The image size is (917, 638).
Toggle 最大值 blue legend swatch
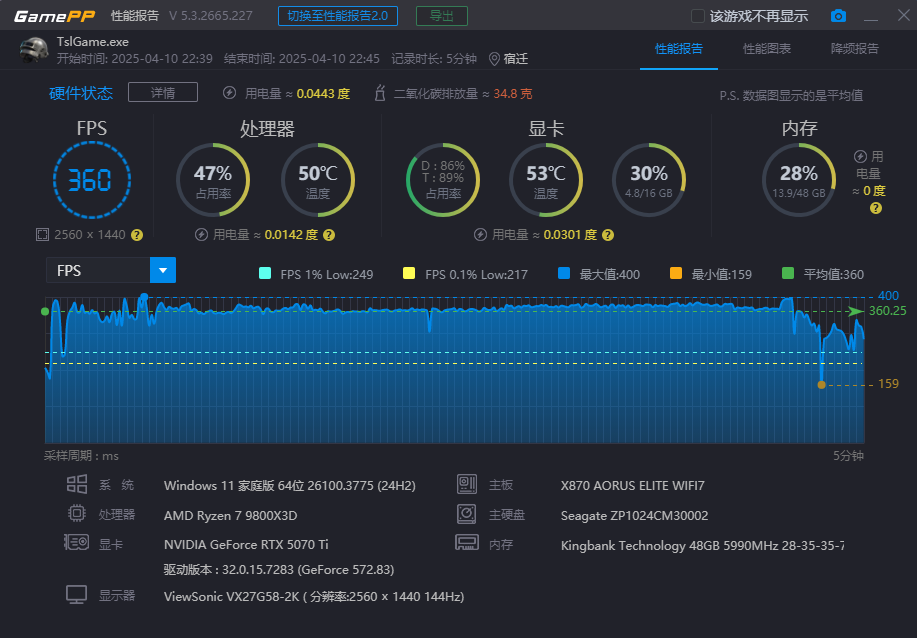[564, 273]
